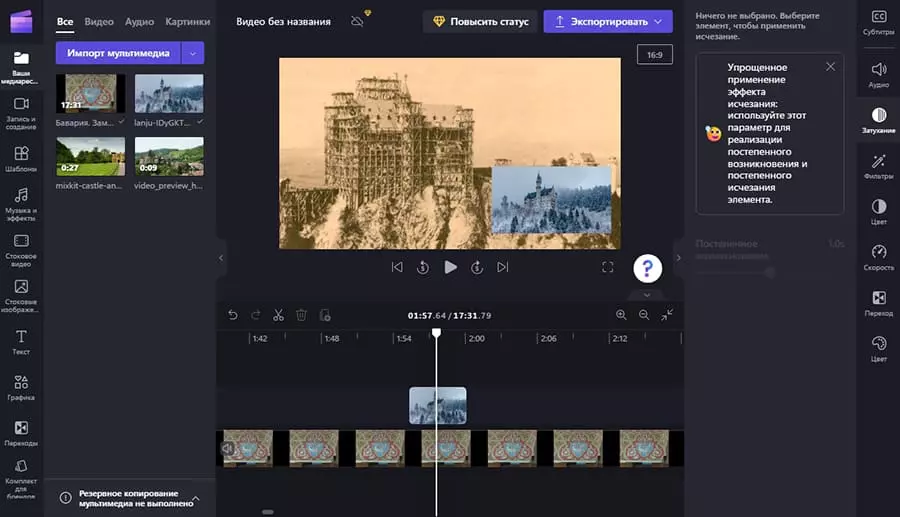Switch to the Картинки tab
Viewport: 900px width, 517px height.
188,21
